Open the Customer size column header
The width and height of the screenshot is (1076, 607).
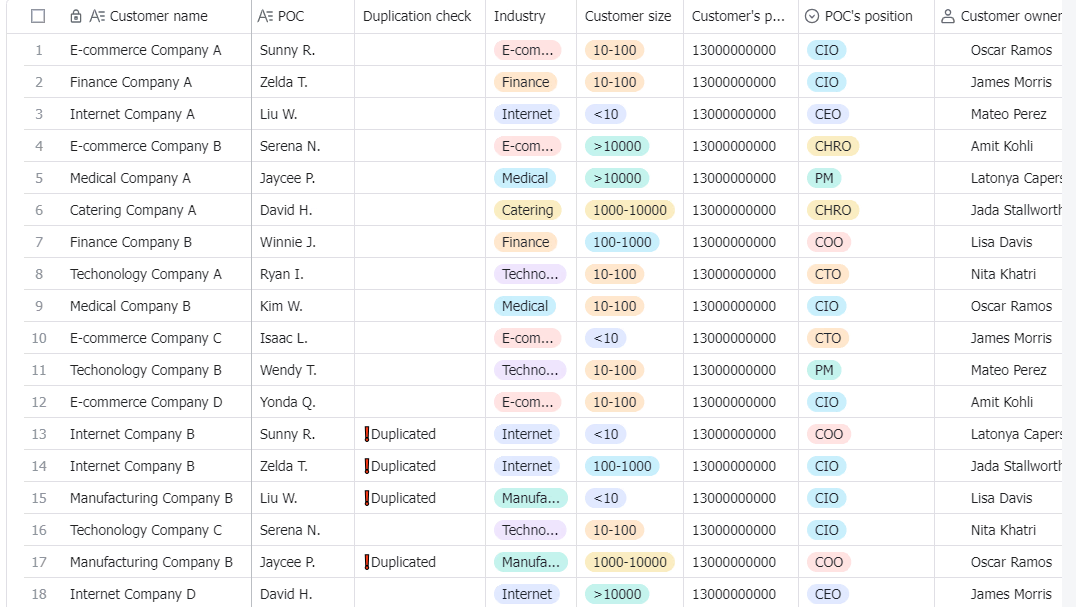[x=630, y=16]
